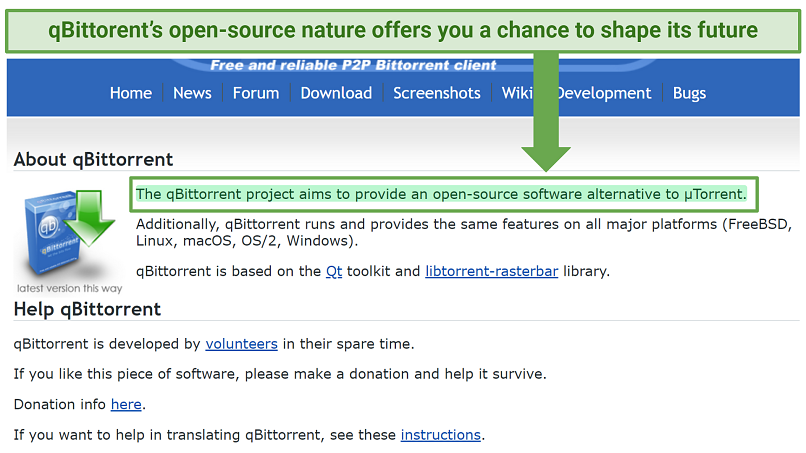Click the green banner caption at top
This screenshot has width=806, height=453.
click(403, 30)
